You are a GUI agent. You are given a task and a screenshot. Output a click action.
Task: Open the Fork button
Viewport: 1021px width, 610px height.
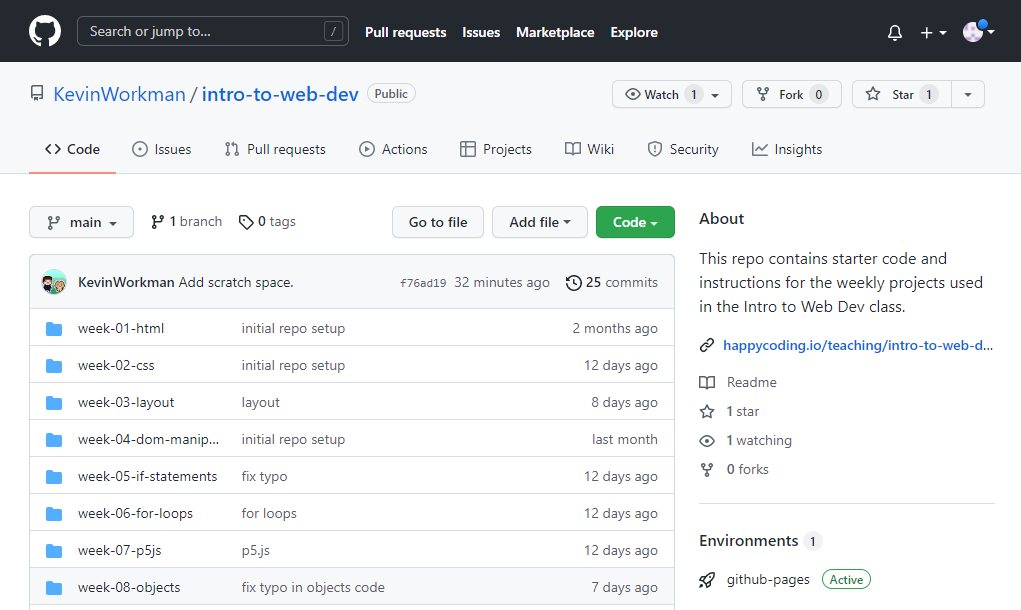tap(791, 94)
